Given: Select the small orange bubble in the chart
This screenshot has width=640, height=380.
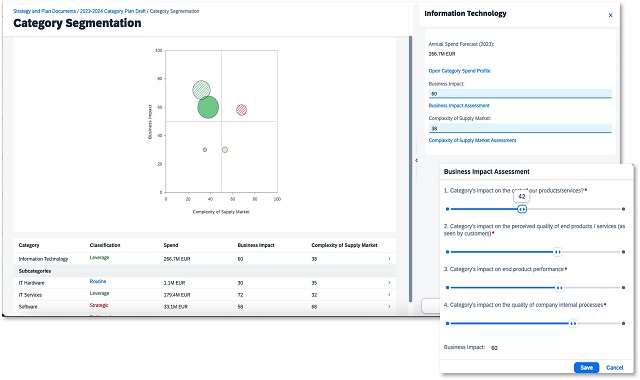Looking at the screenshot, I should (x=225, y=150).
